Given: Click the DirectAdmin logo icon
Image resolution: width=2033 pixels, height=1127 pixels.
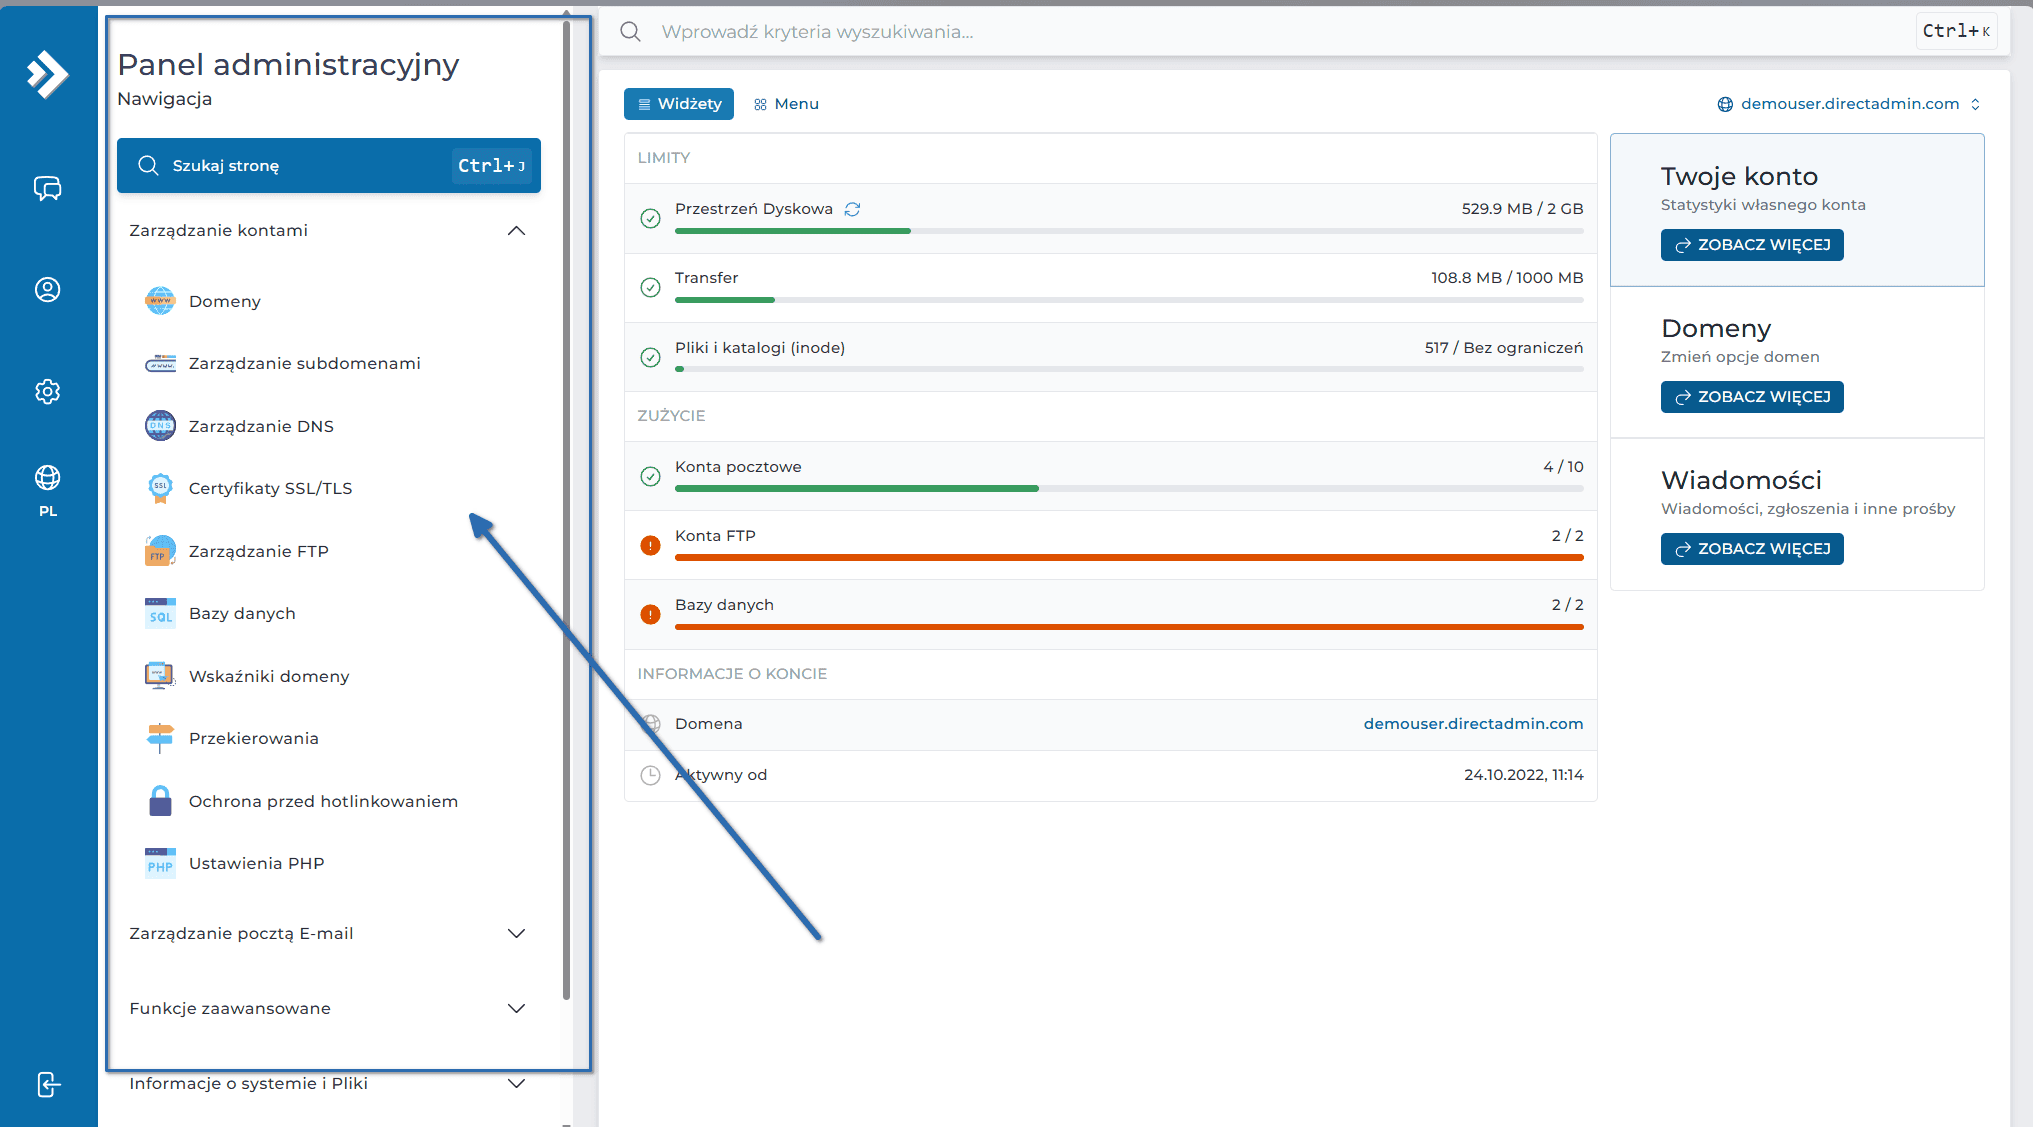Looking at the screenshot, I should pyautogui.click(x=48, y=74).
